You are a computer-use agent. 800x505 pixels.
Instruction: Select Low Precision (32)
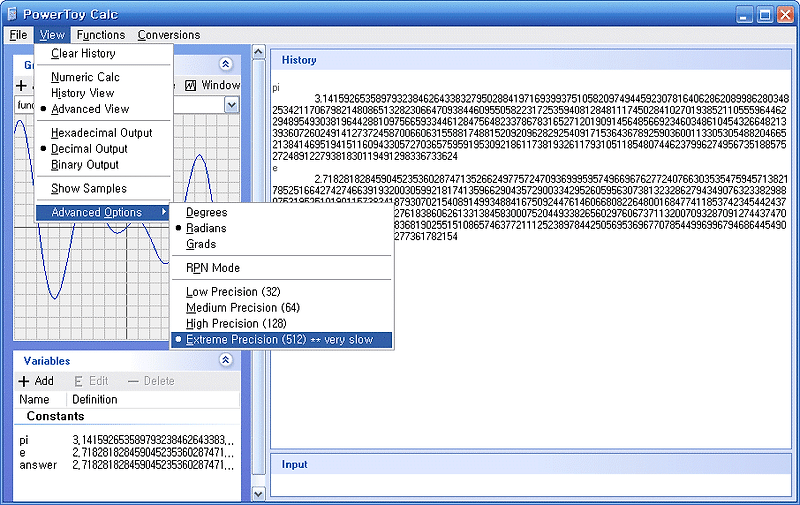[x=282, y=292]
